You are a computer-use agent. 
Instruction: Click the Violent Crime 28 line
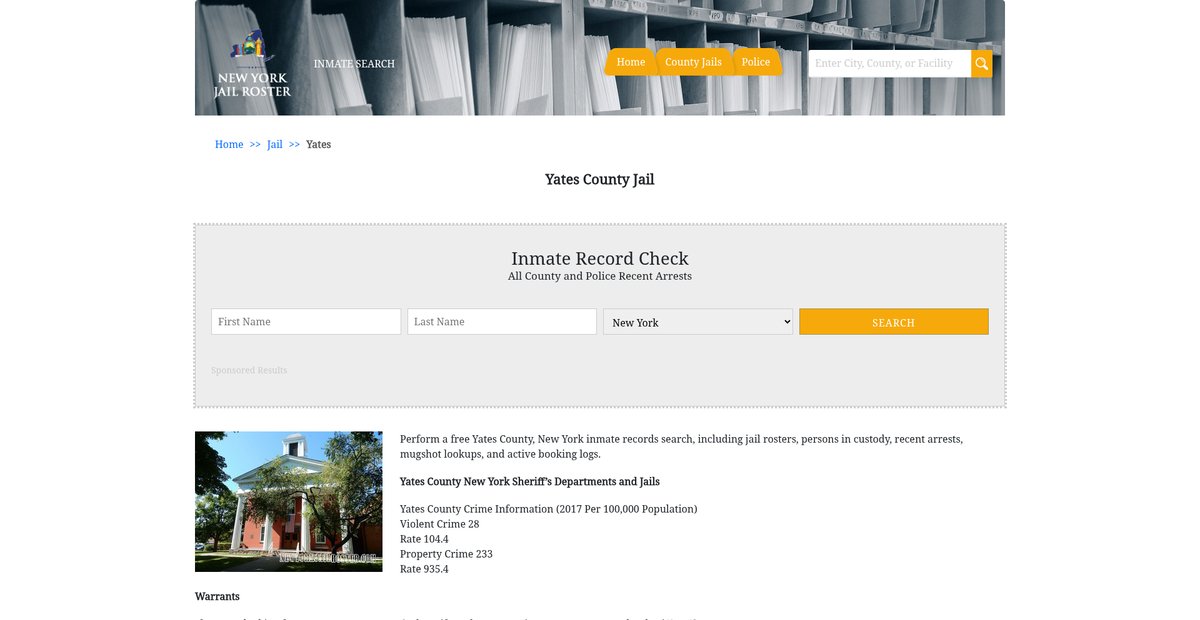pyautogui.click(x=440, y=524)
